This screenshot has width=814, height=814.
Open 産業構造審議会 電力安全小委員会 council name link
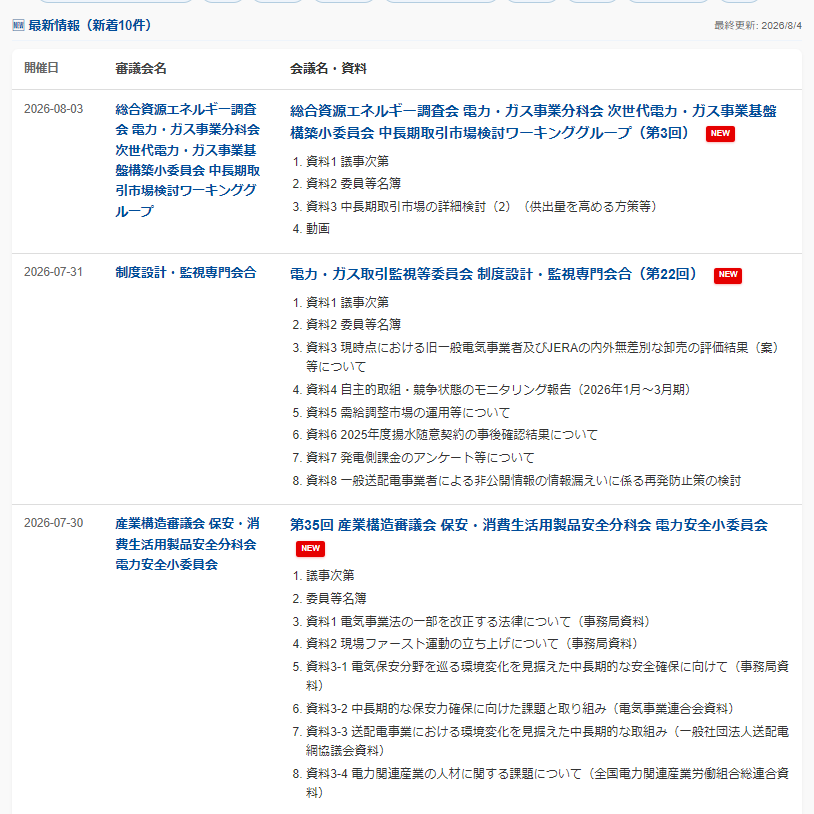(187, 544)
